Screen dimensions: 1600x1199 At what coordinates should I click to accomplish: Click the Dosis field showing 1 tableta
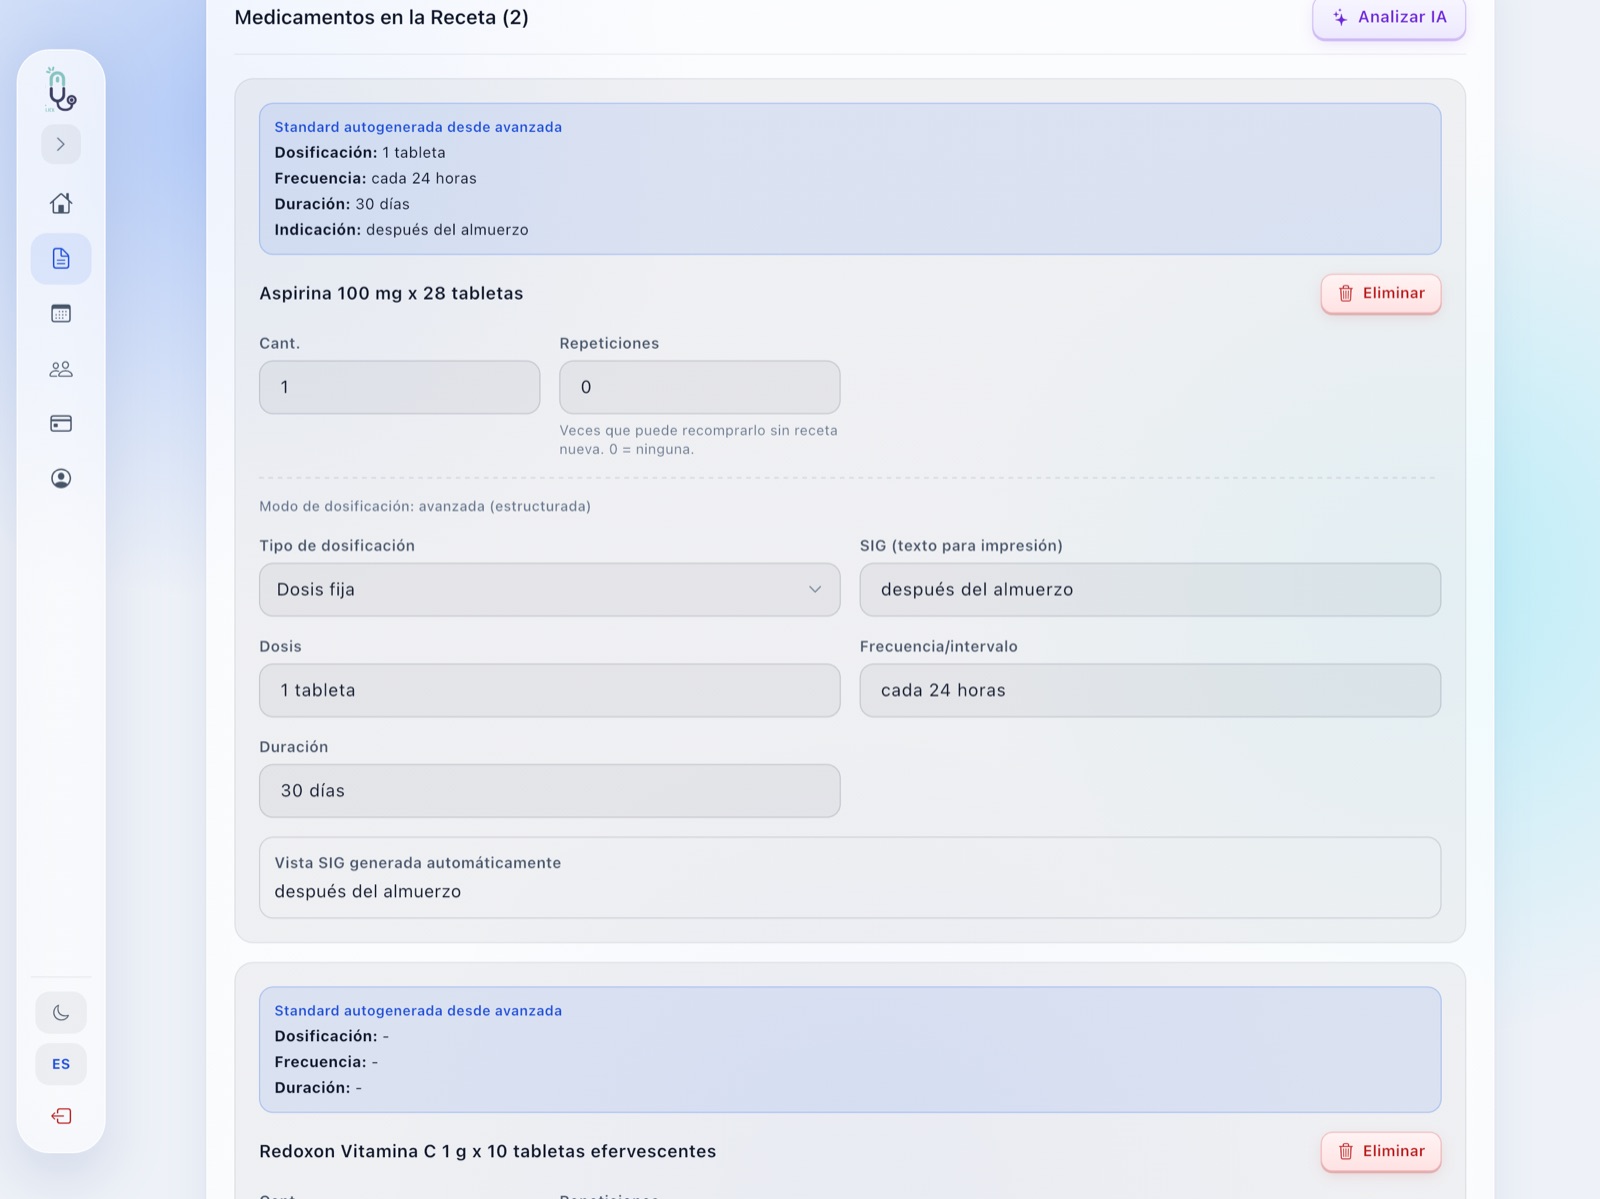(x=550, y=690)
